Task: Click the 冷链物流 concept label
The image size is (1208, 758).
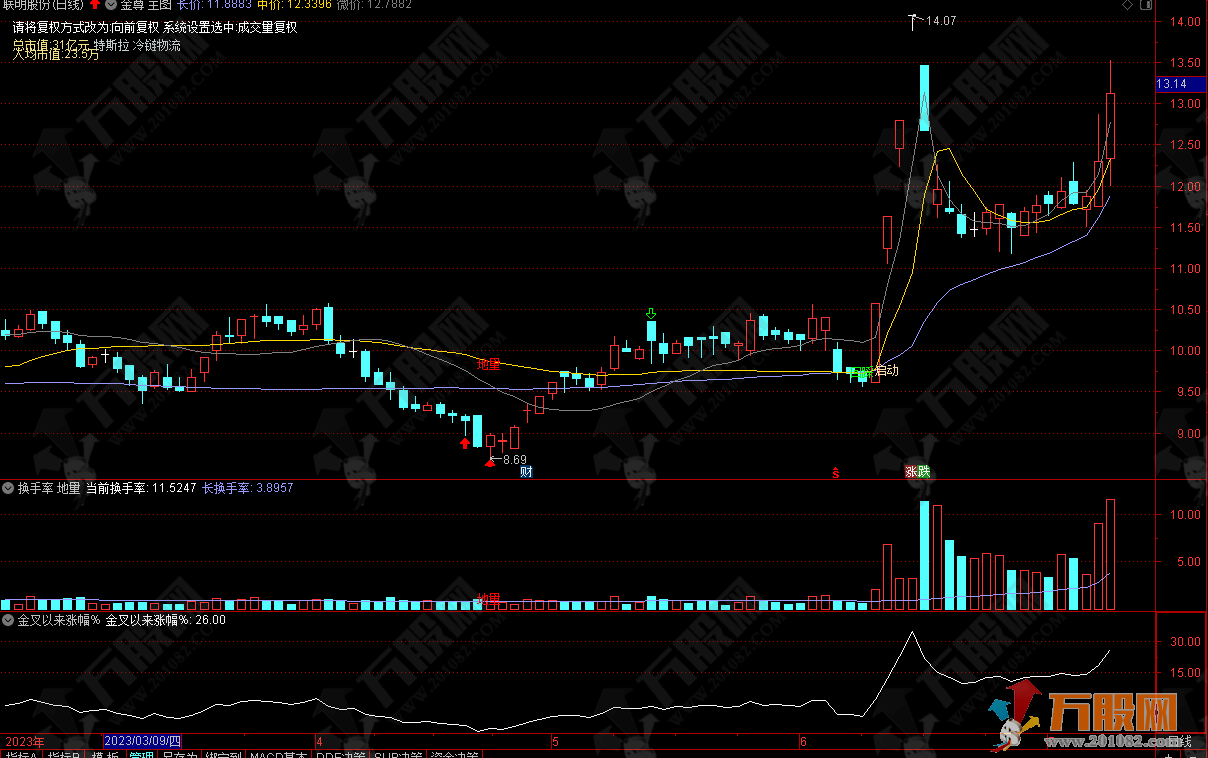Action: (x=158, y=45)
